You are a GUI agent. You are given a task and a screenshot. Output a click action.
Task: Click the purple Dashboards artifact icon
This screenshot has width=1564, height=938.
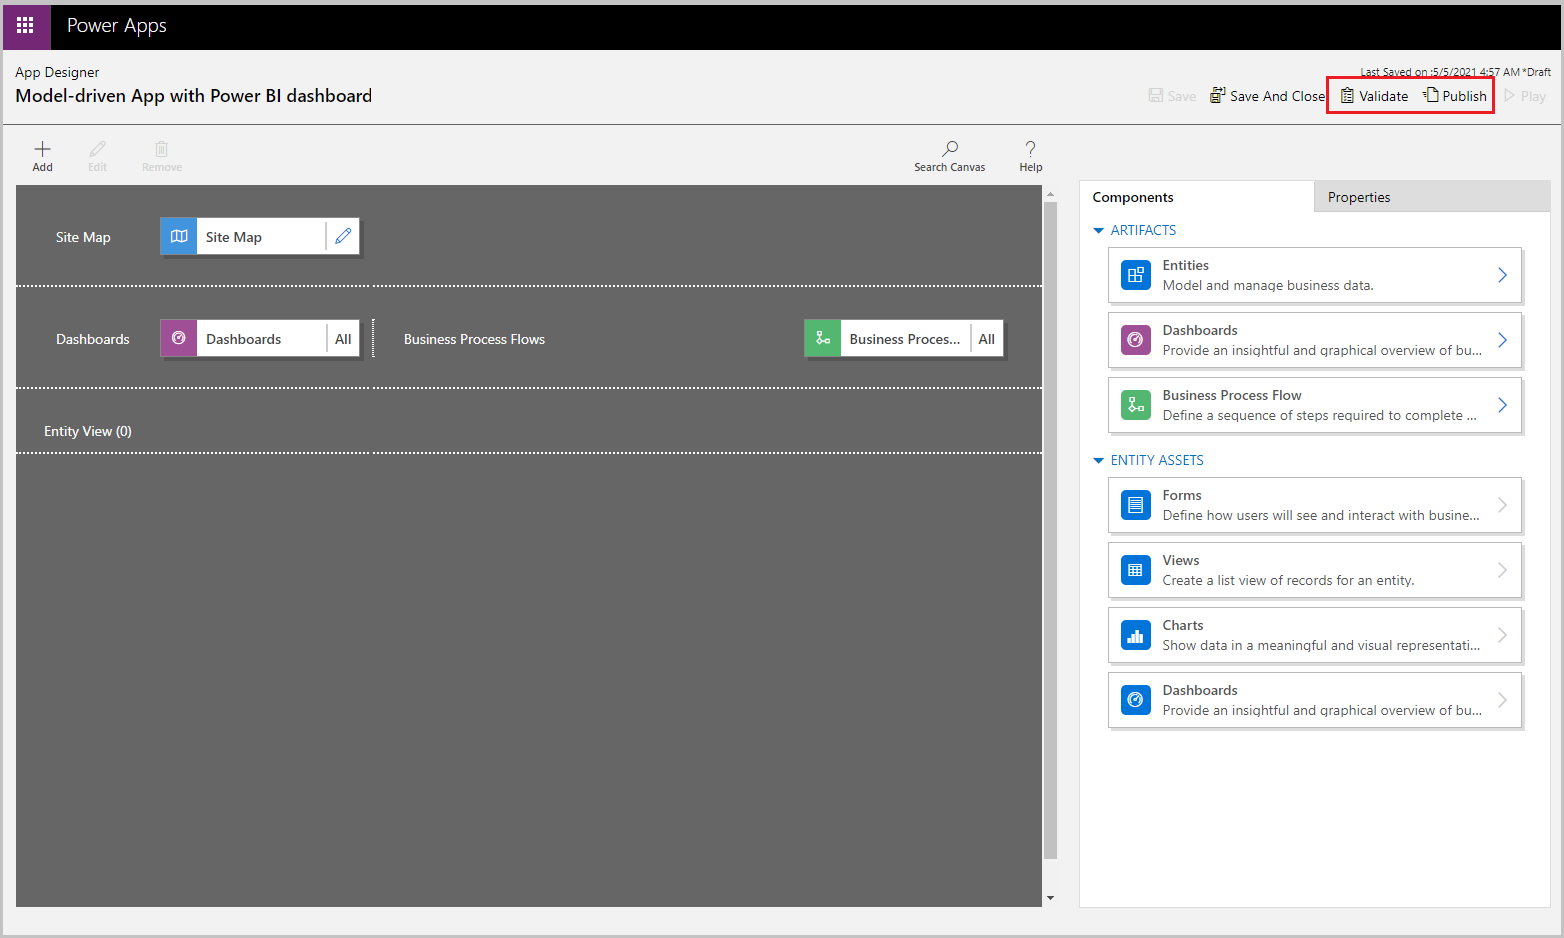pyautogui.click(x=1136, y=340)
